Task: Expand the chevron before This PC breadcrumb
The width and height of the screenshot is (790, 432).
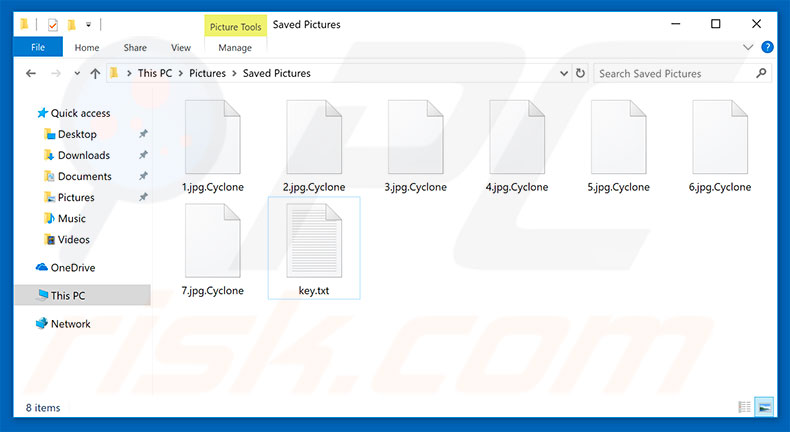Action: click(129, 74)
